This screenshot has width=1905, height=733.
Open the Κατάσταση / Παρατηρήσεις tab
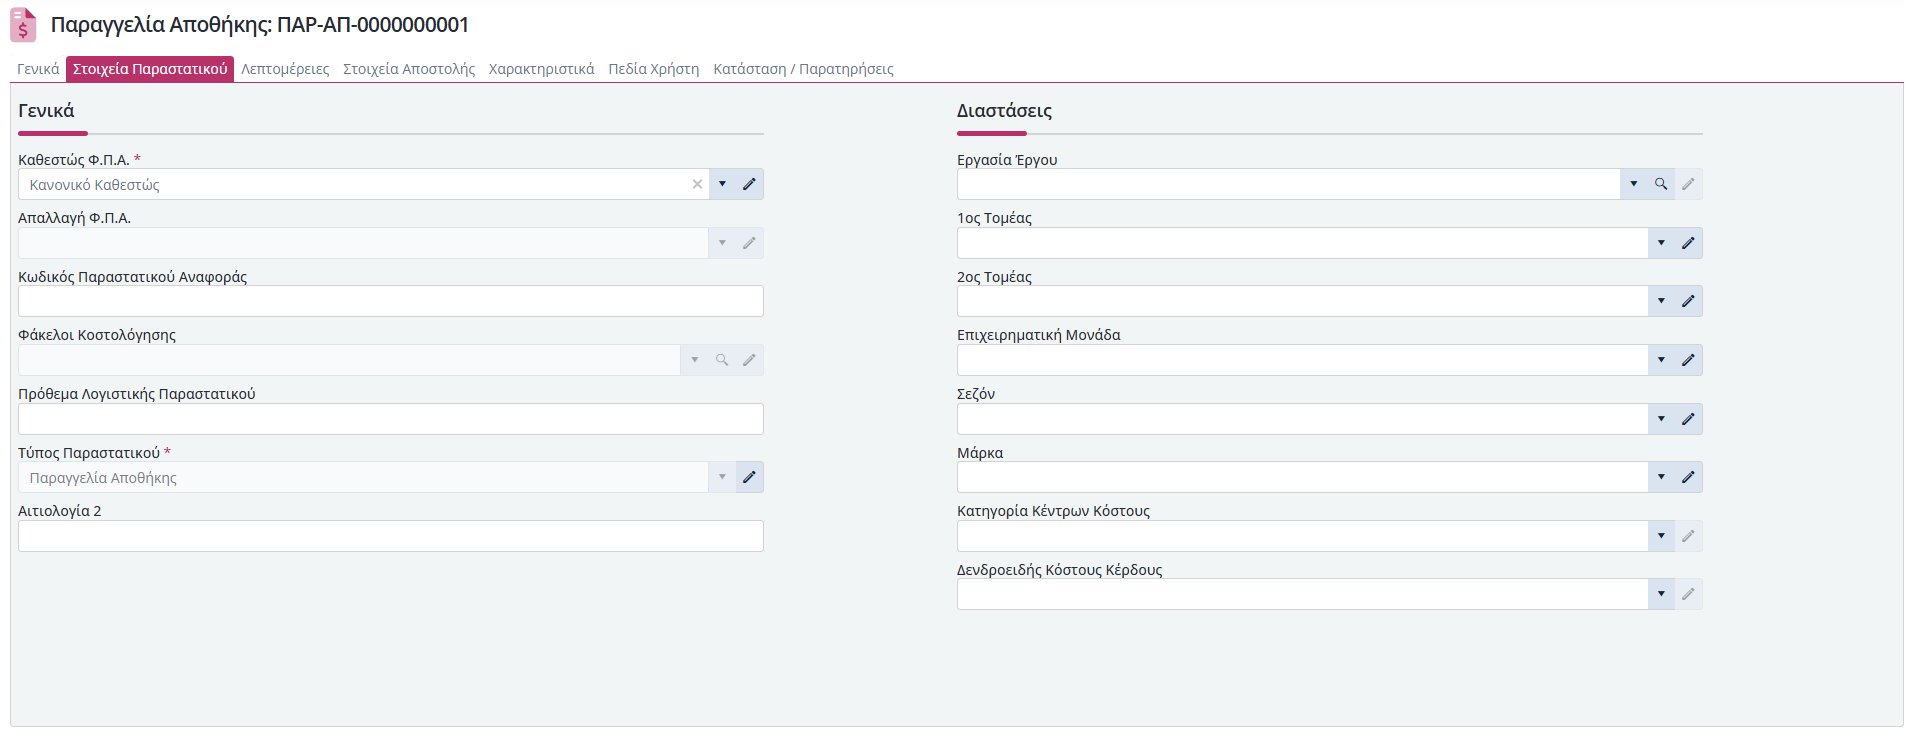803,69
